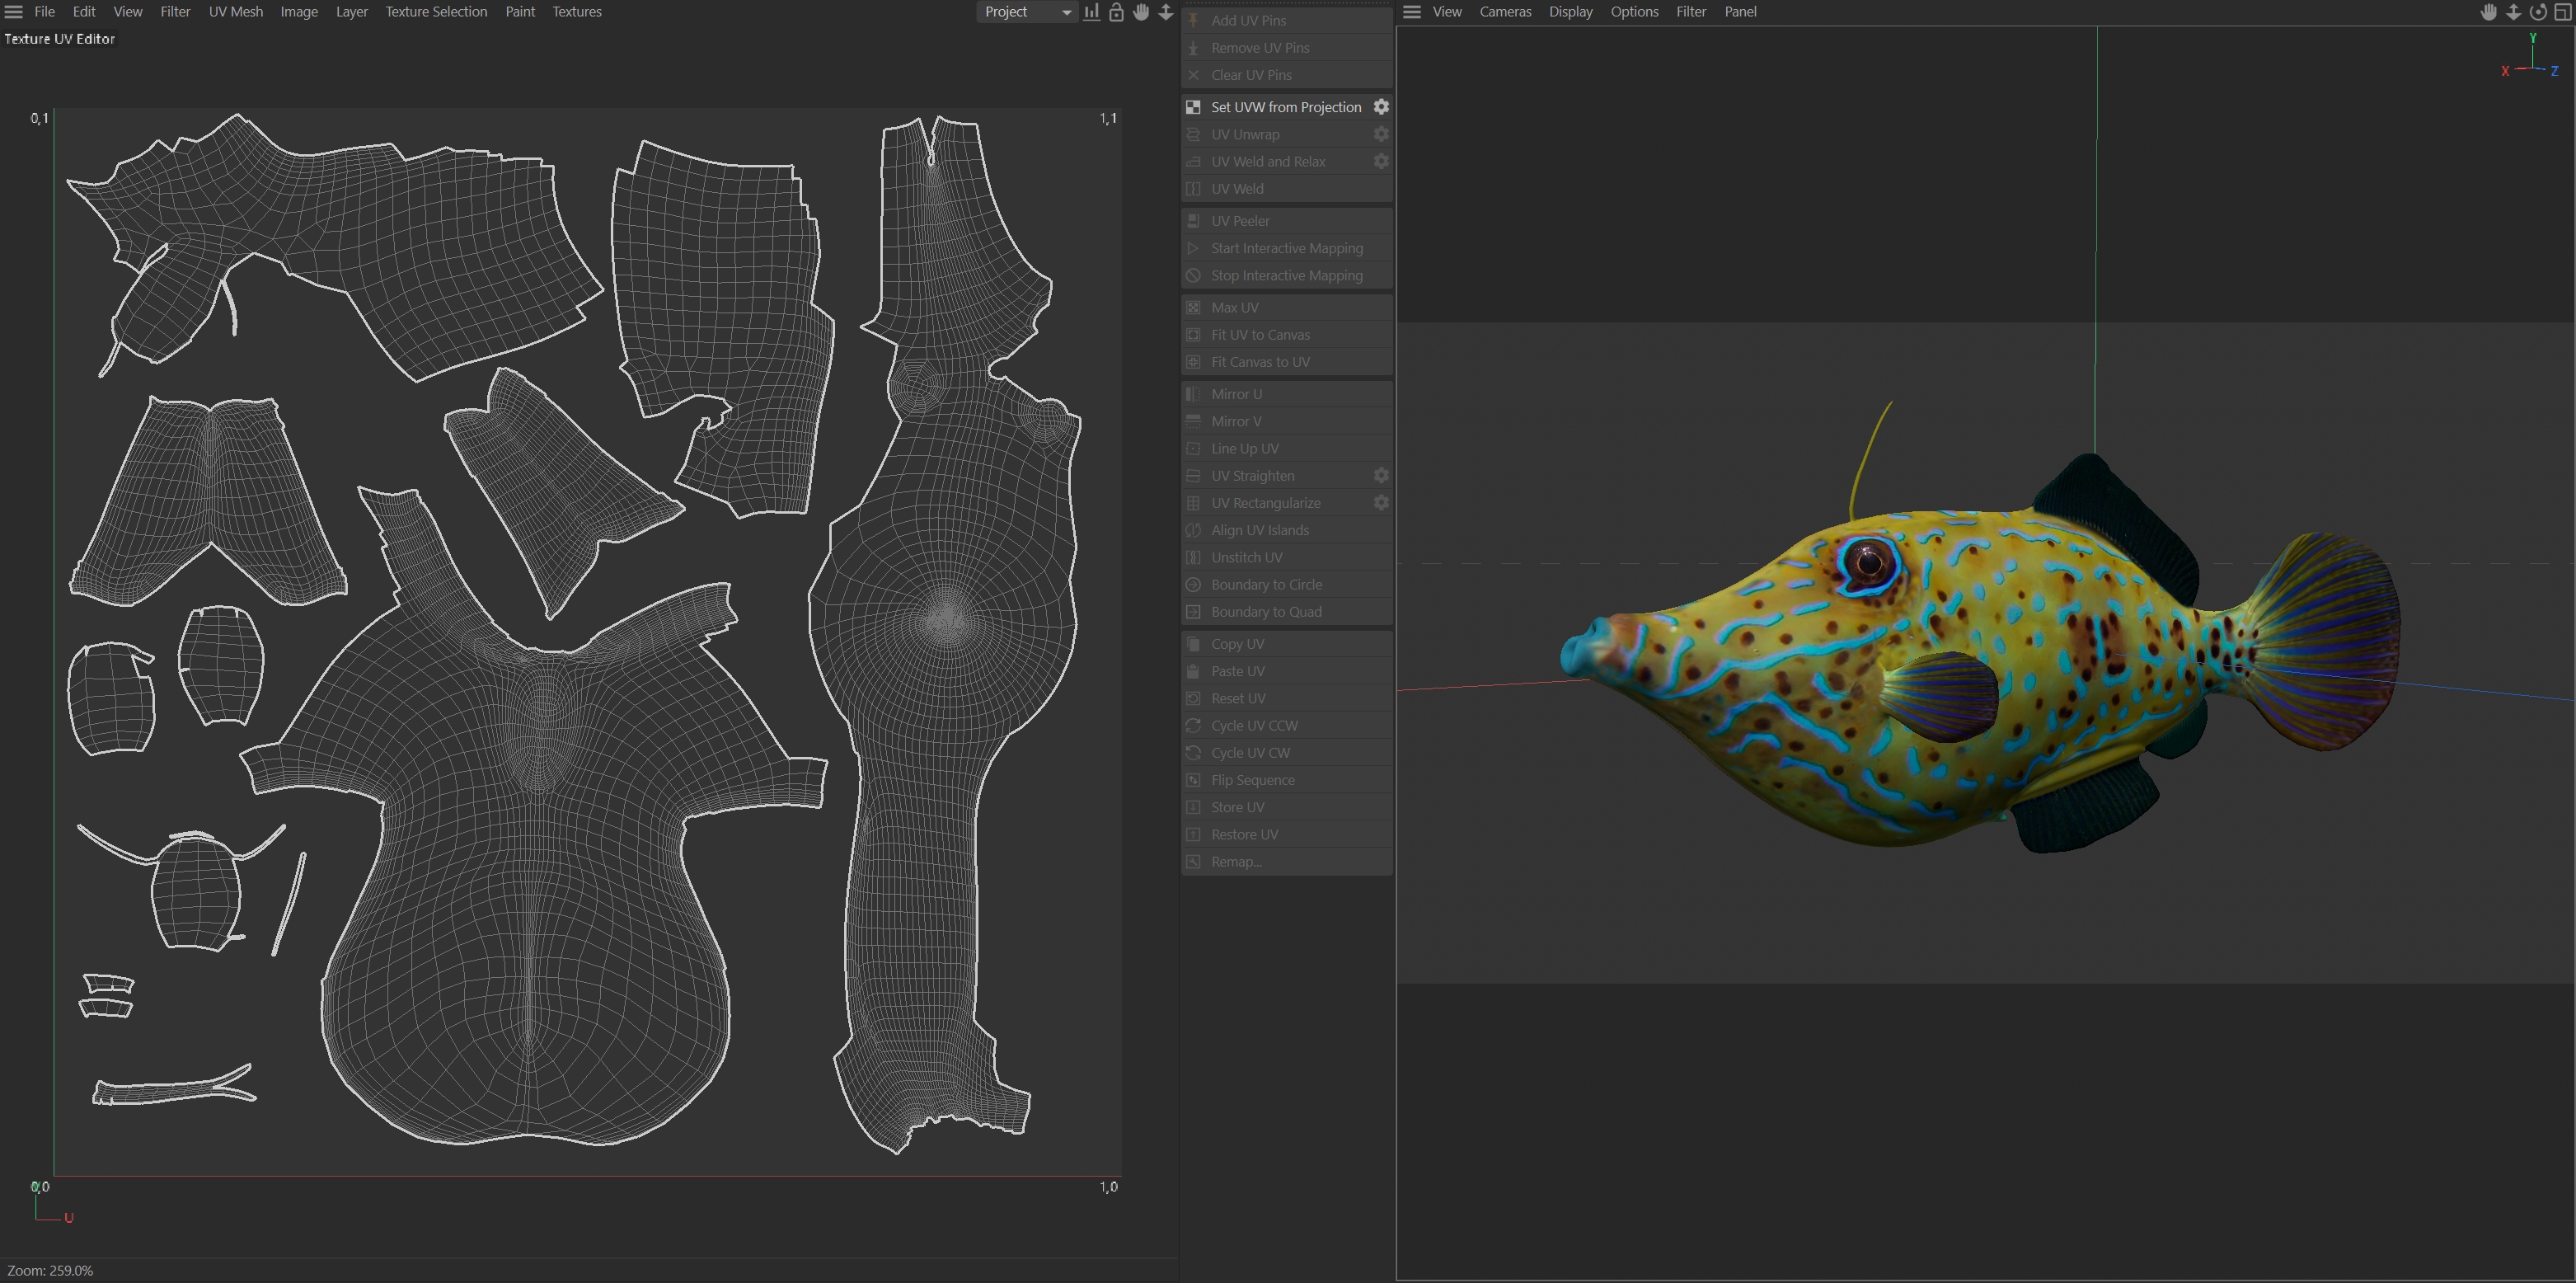Click the 3D viewport orbit camera icon
This screenshot has width=2576, height=1283.
point(2538,12)
